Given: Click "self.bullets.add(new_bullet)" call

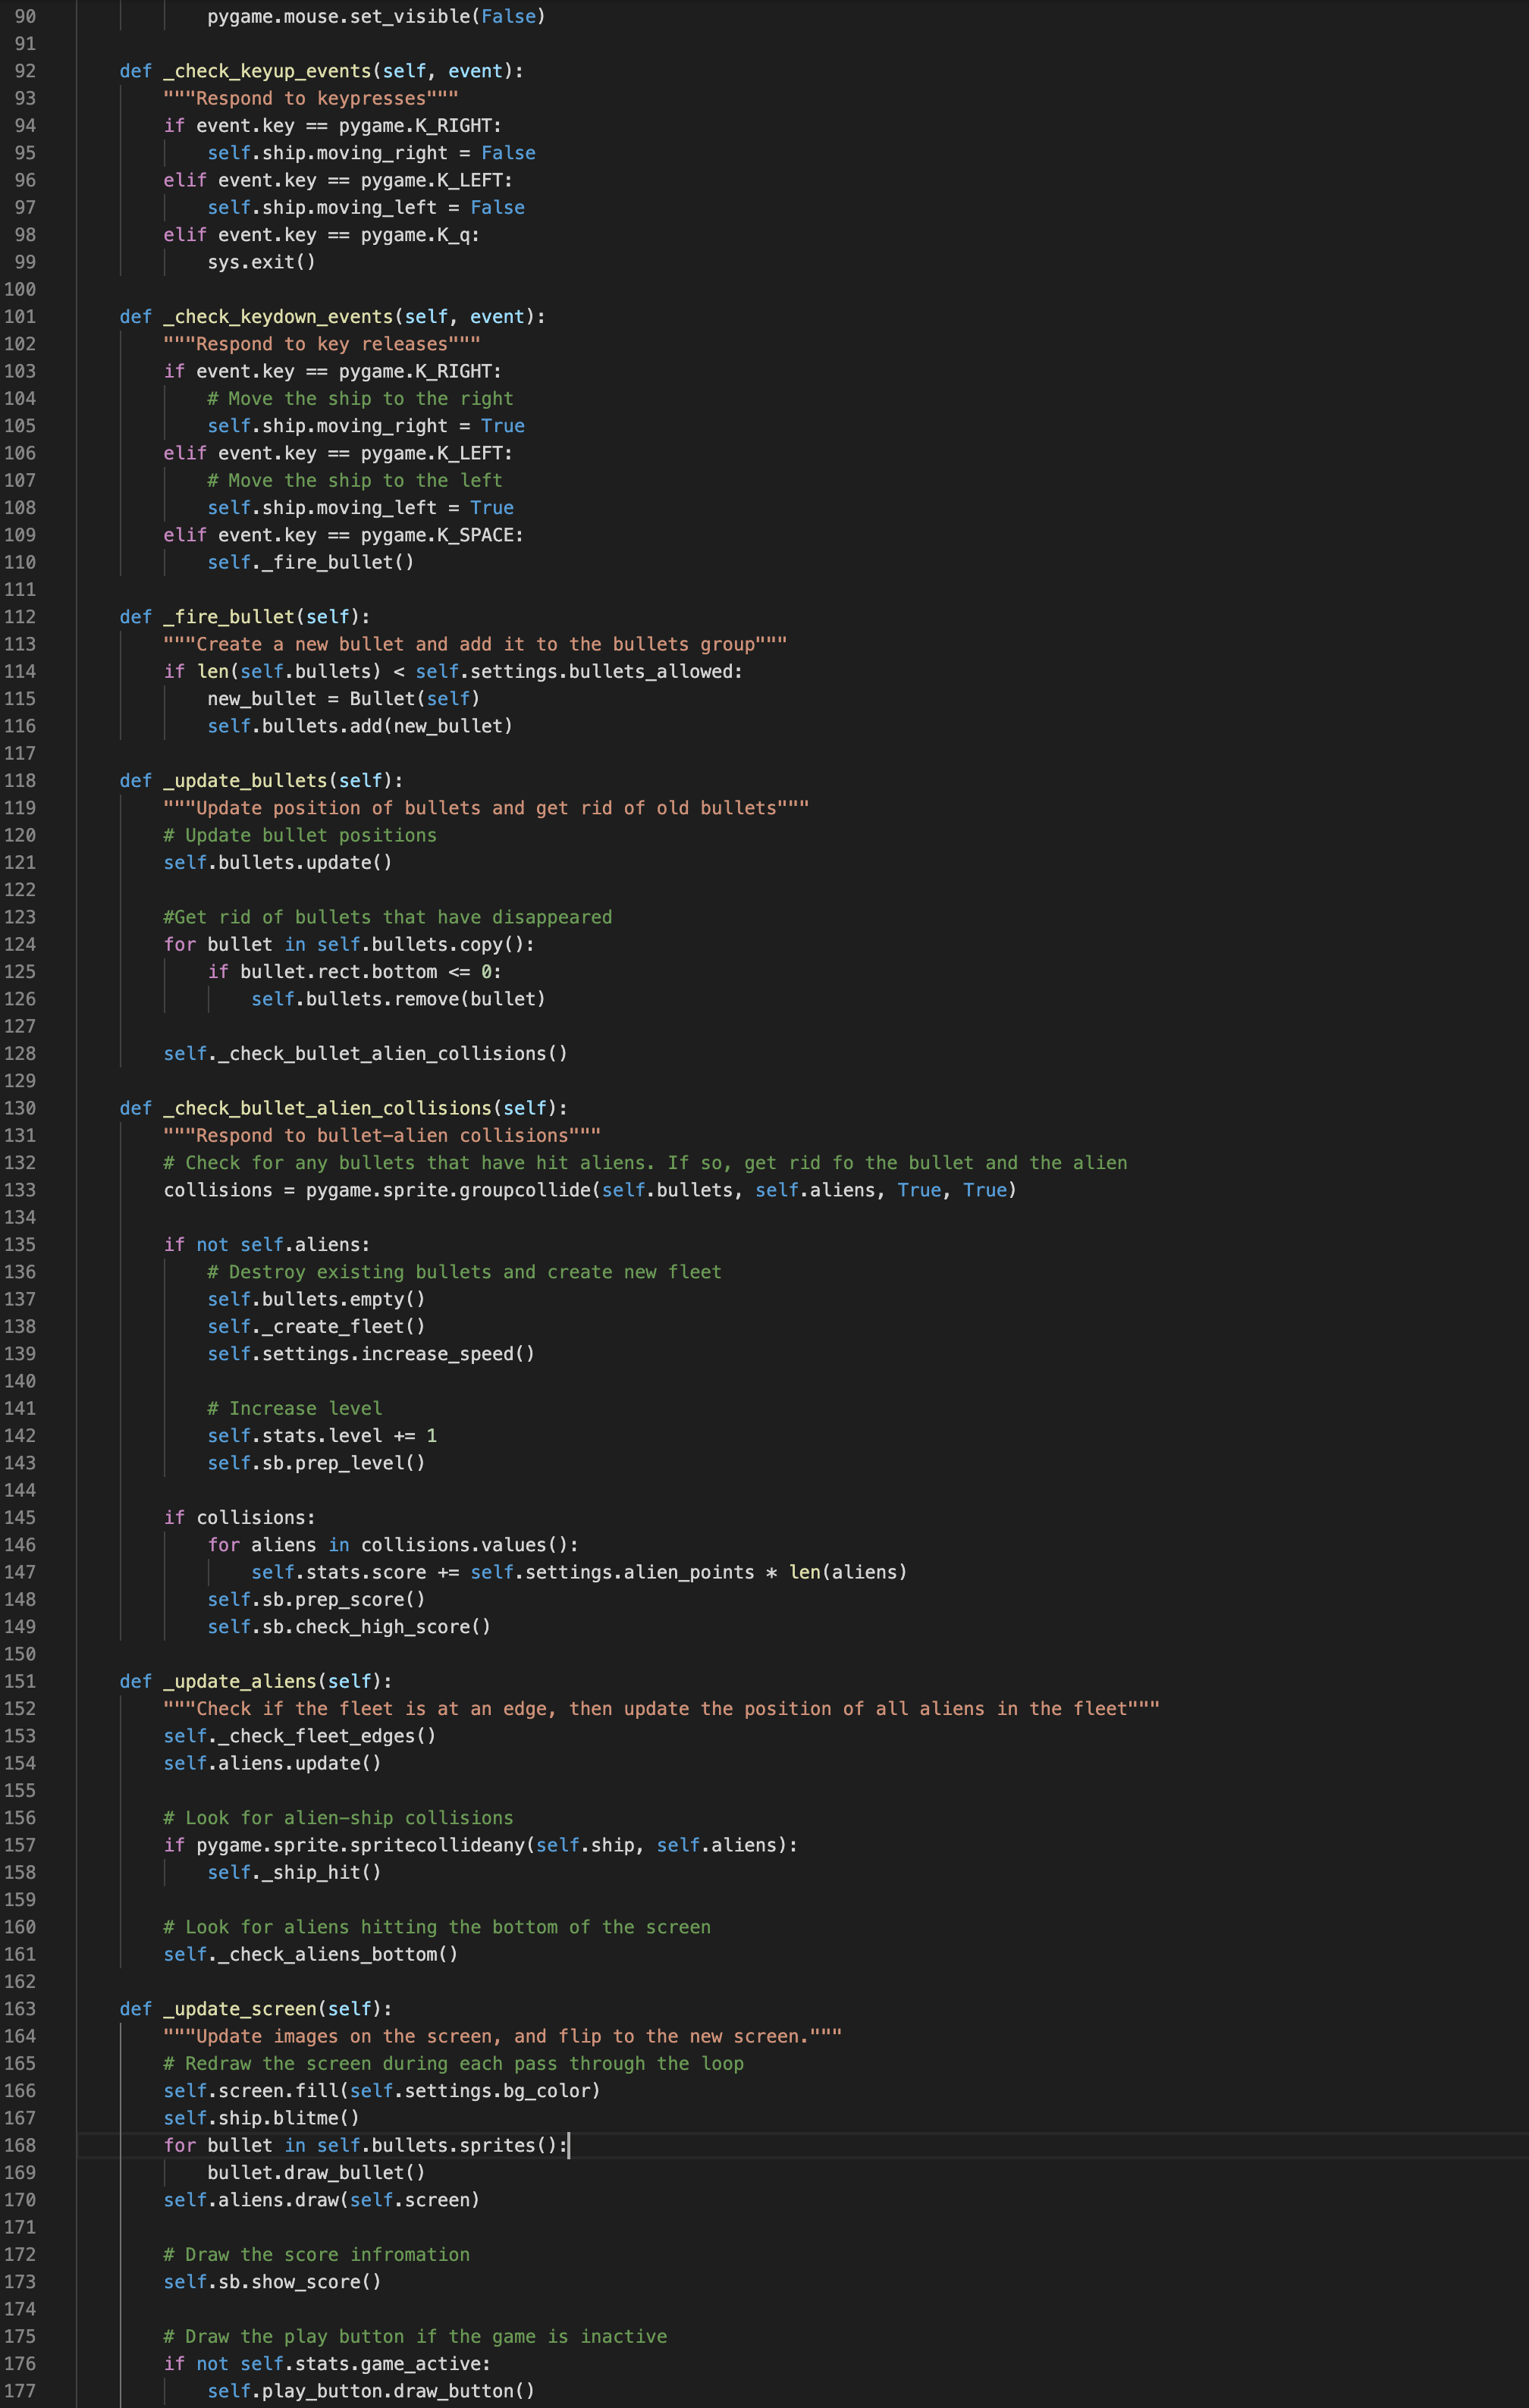Looking at the screenshot, I should pos(360,726).
